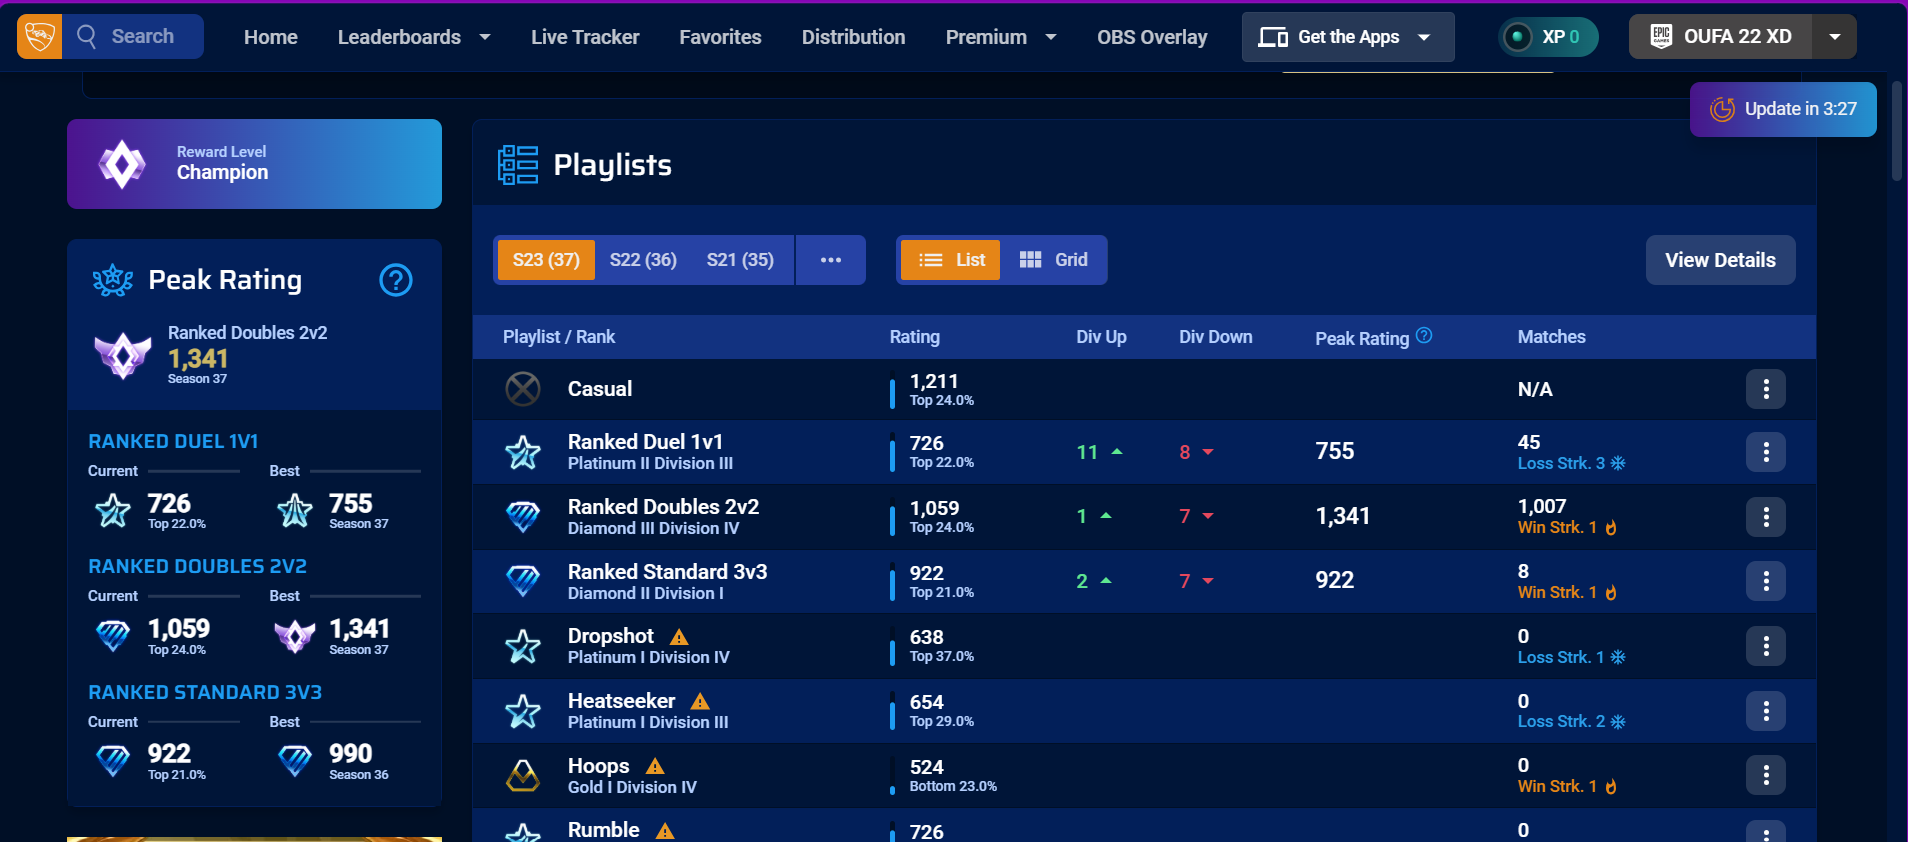
Task: Click the Reward Level Champion badge icon
Action: tap(122, 164)
